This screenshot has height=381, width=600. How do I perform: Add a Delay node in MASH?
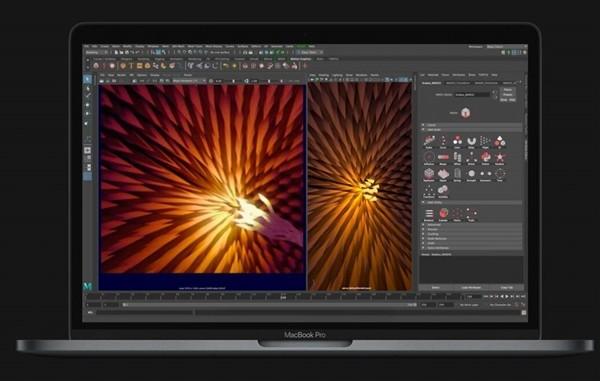[x=471, y=141]
